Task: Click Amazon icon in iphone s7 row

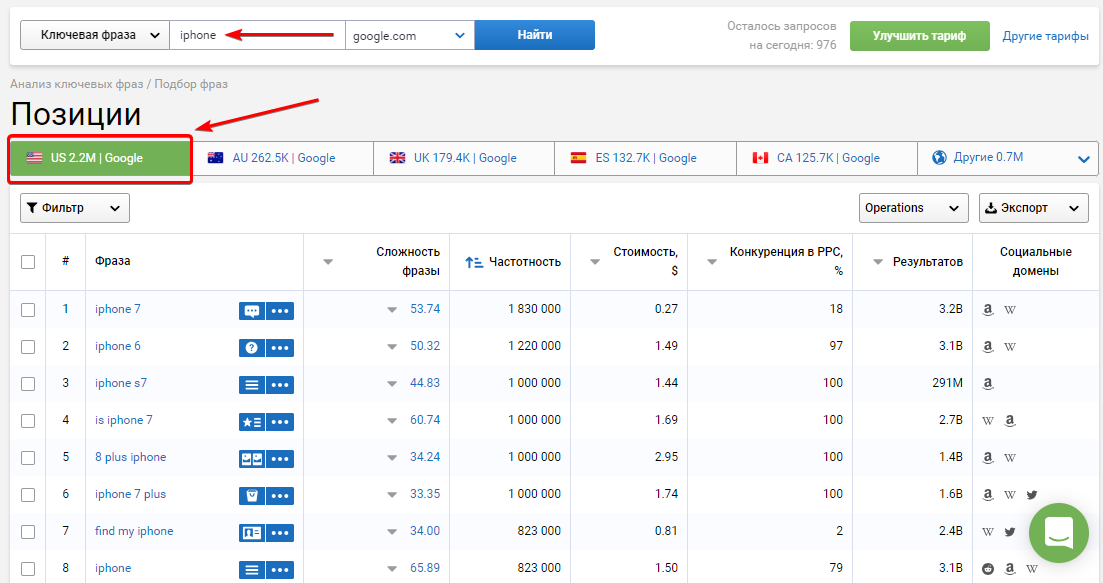Action: click(x=988, y=383)
